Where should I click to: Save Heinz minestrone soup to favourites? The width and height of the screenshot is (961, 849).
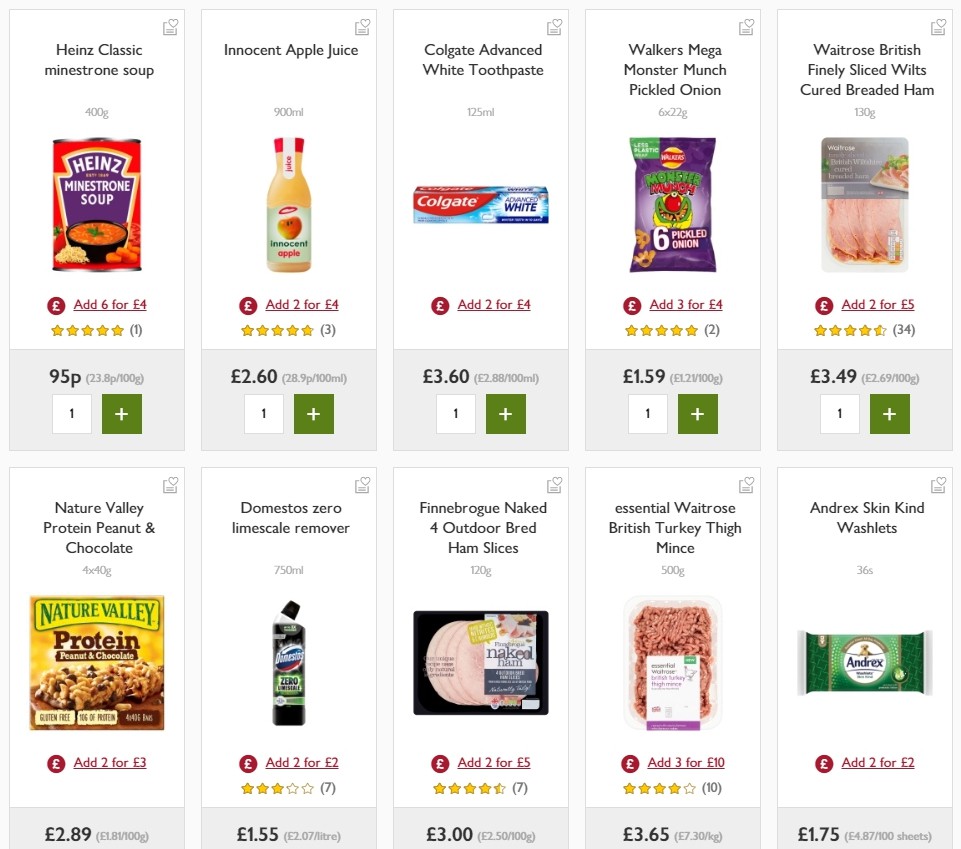pos(170,27)
